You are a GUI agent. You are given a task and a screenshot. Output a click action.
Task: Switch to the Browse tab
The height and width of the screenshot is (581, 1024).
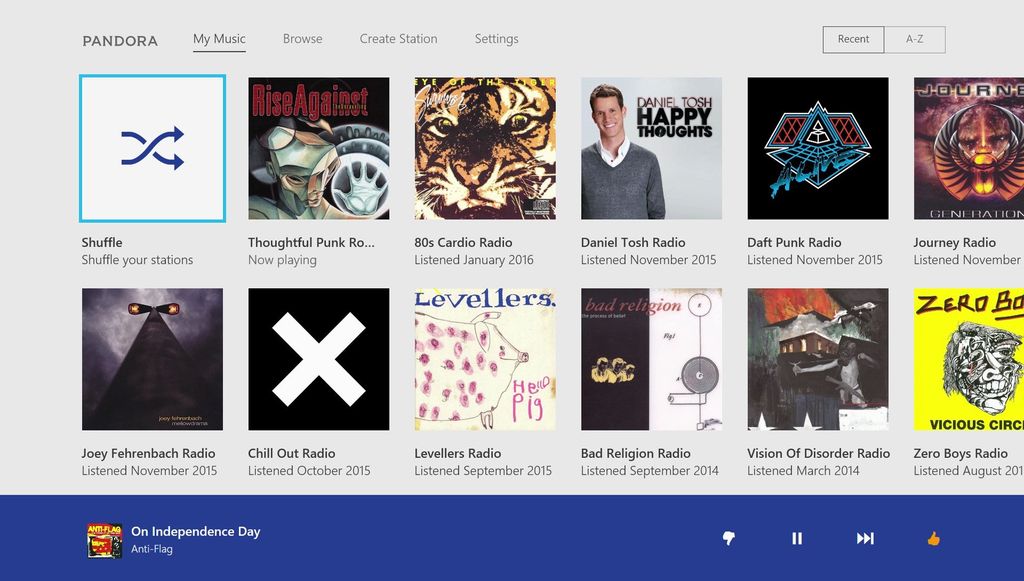pos(302,39)
